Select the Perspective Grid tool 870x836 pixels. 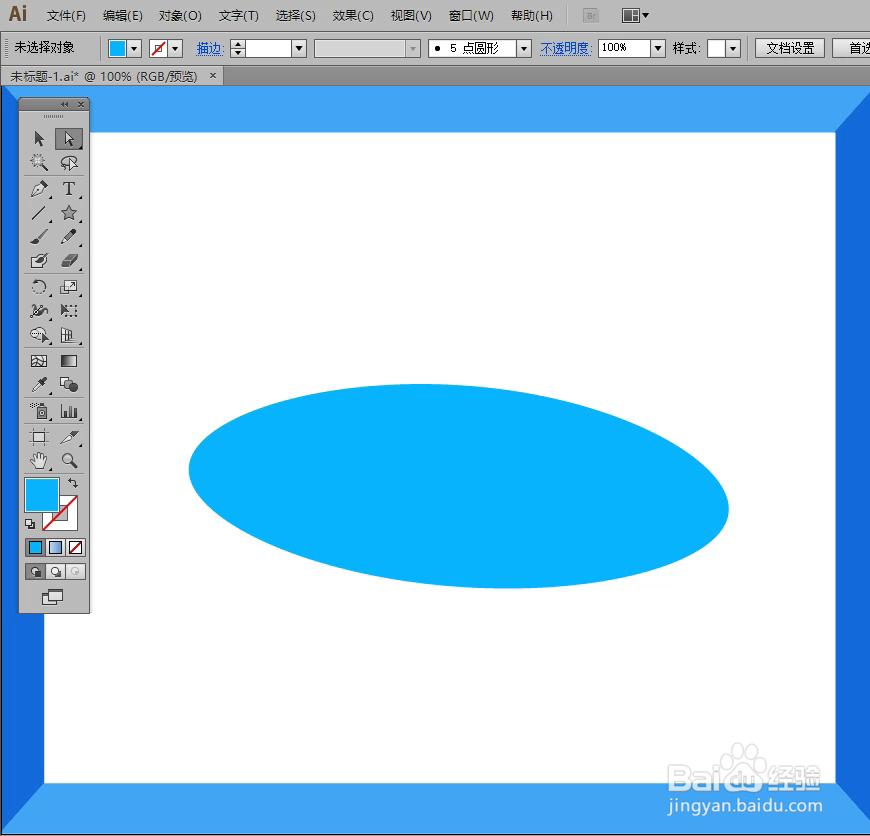pyautogui.click(x=69, y=335)
